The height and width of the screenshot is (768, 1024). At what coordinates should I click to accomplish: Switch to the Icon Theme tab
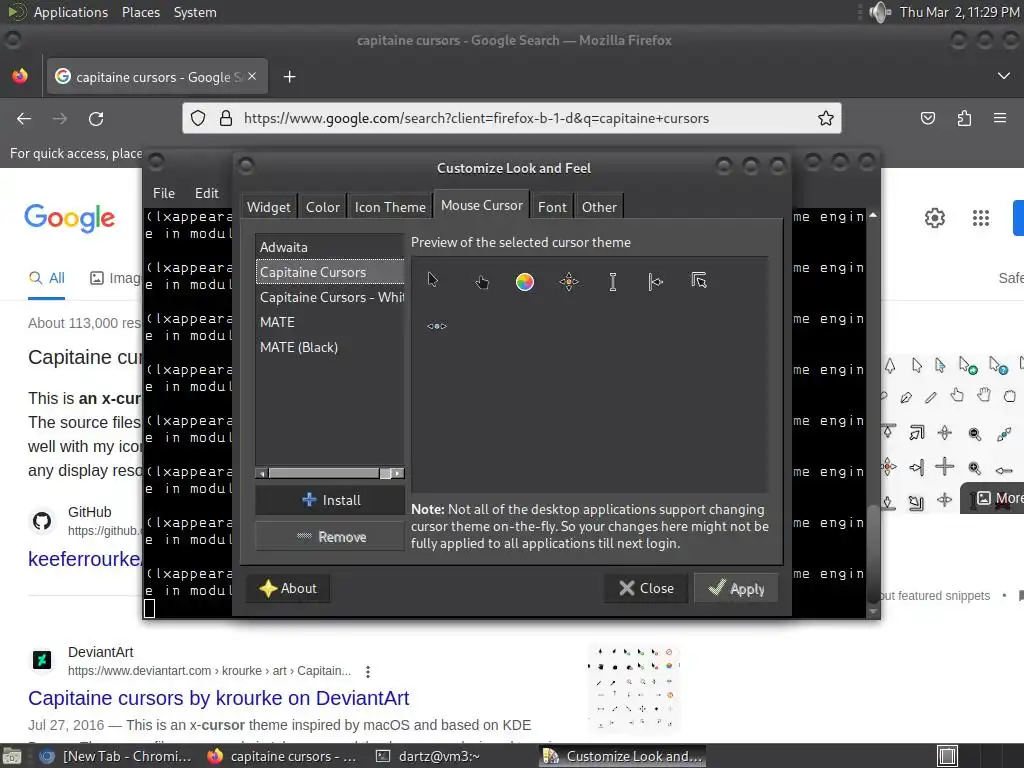coord(390,207)
